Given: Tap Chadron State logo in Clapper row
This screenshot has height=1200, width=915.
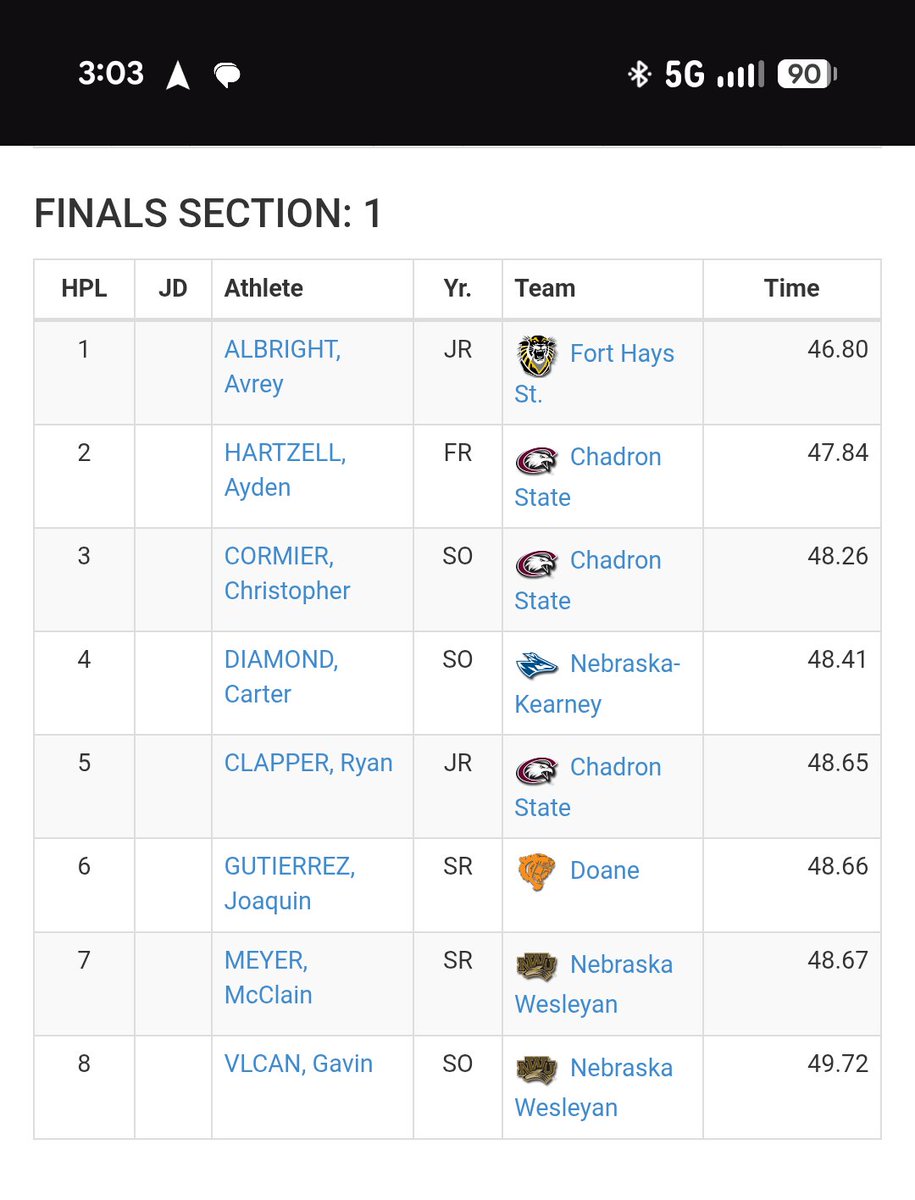Looking at the screenshot, I should pos(537,769).
